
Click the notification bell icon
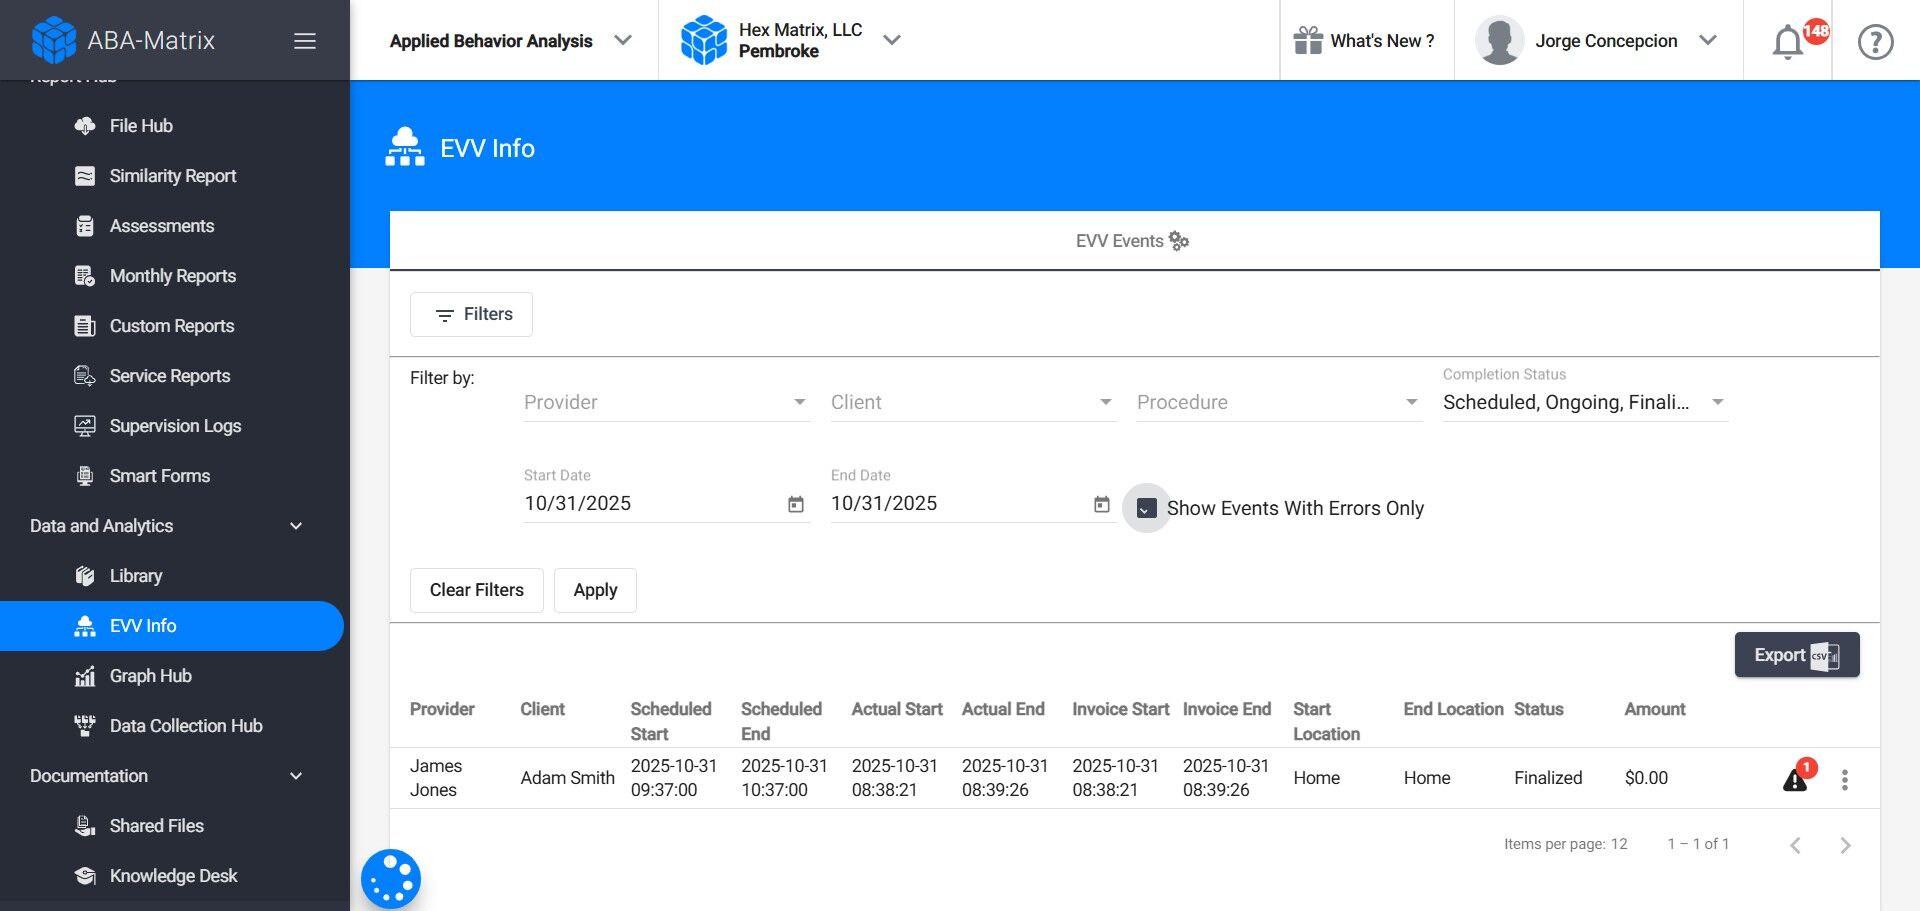[x=1788, y=42]
